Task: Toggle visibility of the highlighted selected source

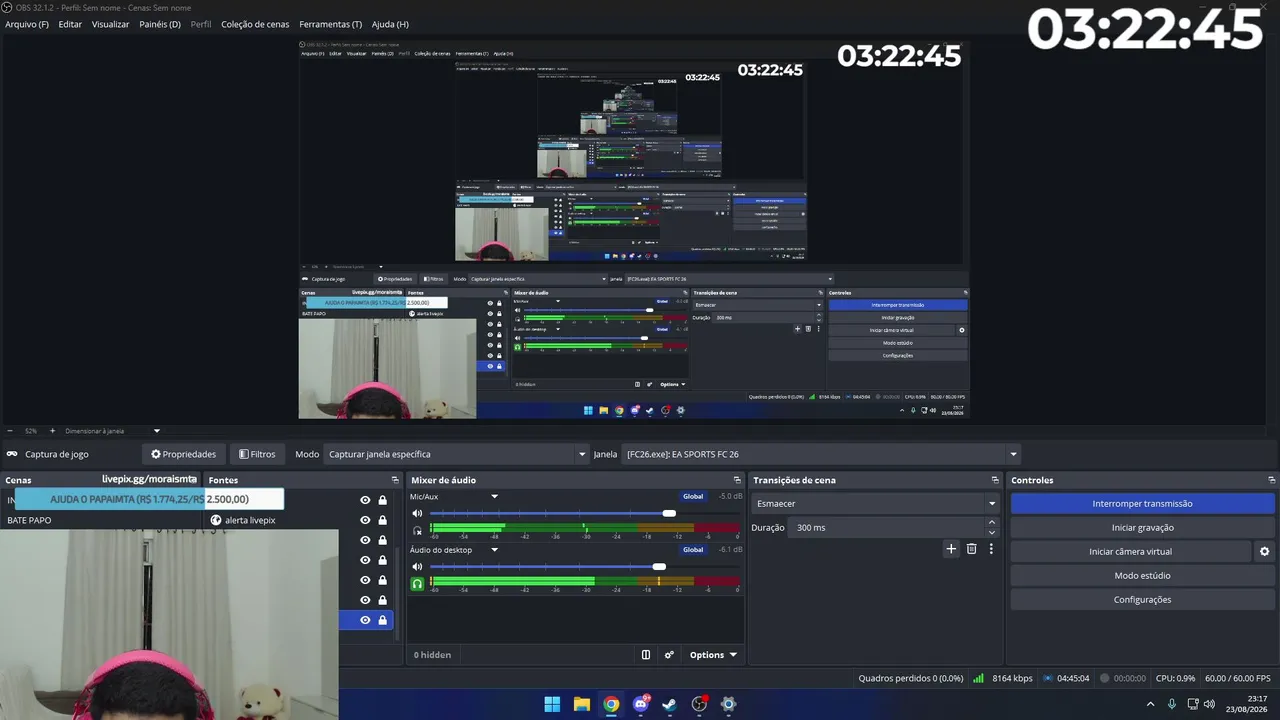Action: click(x=365, y=620)
